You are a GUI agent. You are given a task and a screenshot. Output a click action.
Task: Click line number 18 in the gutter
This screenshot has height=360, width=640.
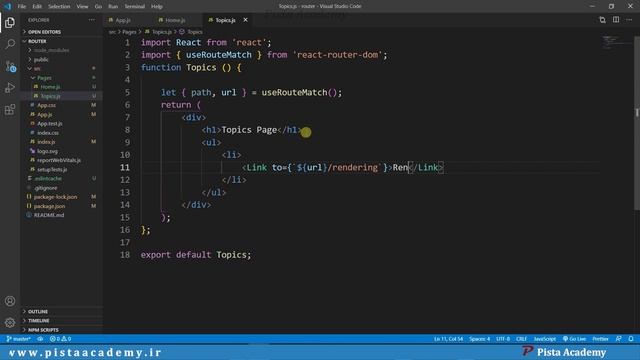pyautogui.click(x=125, y=255)
